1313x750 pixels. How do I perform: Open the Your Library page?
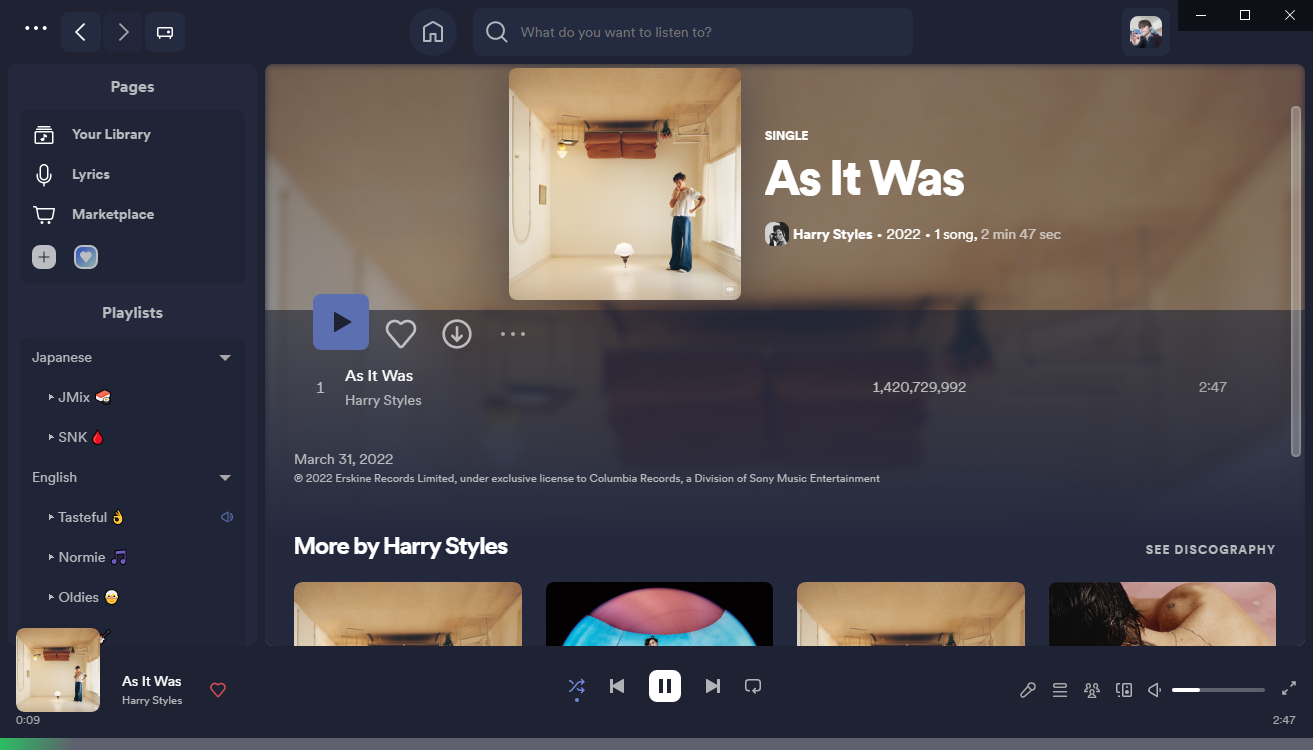[x=110, y=134]
